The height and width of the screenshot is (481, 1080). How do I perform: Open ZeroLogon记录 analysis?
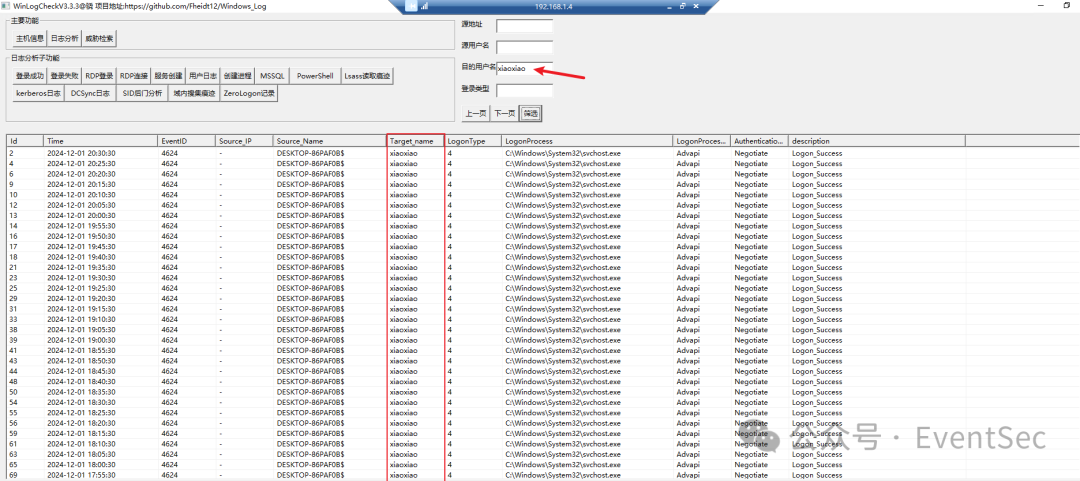click(249, 93)
